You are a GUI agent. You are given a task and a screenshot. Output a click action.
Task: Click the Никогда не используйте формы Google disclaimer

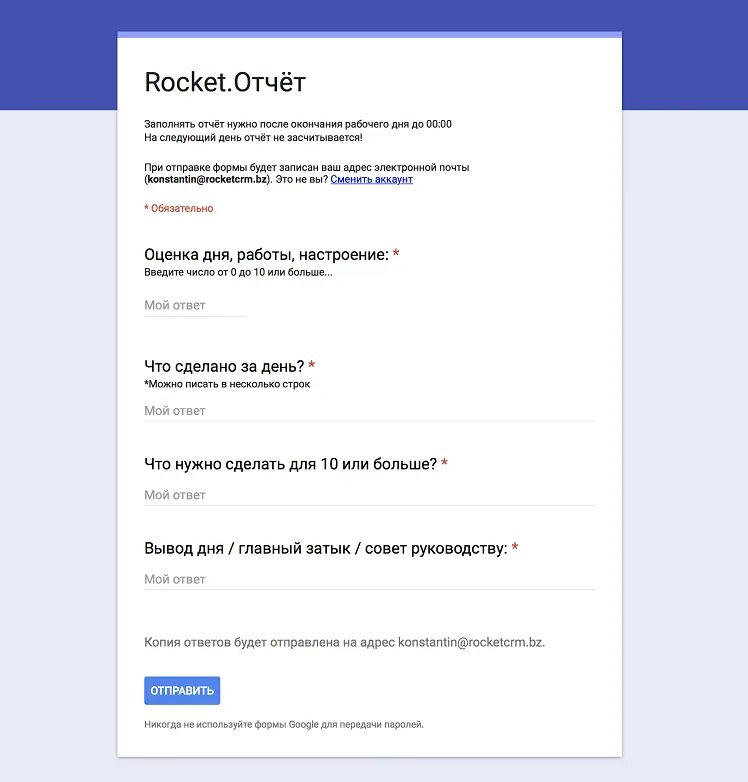(x=284, y=725)
